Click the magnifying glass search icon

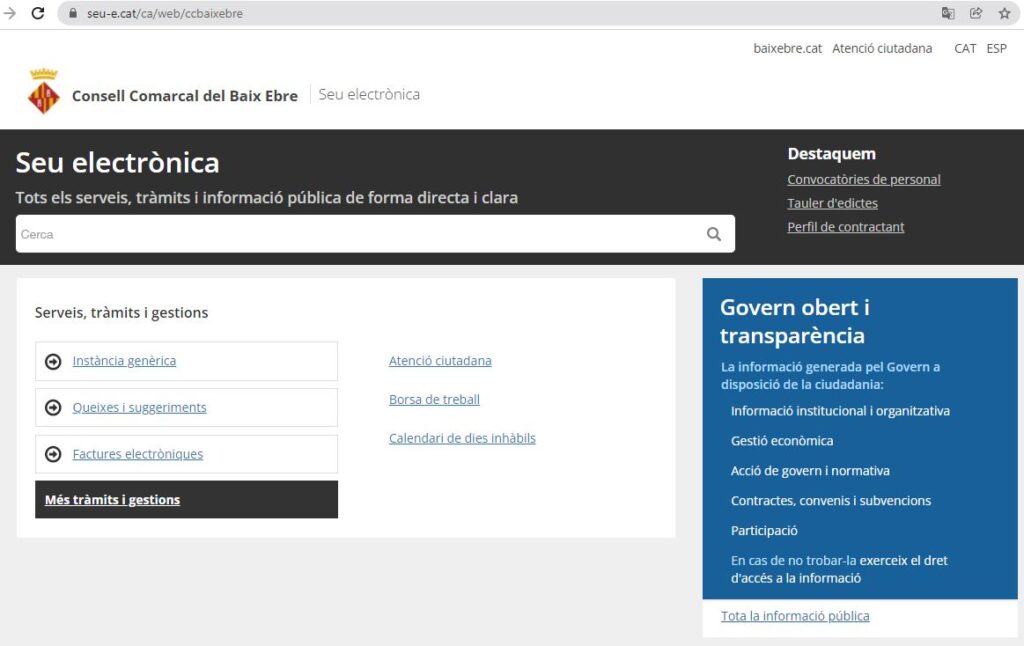click(x=714, y=234)
